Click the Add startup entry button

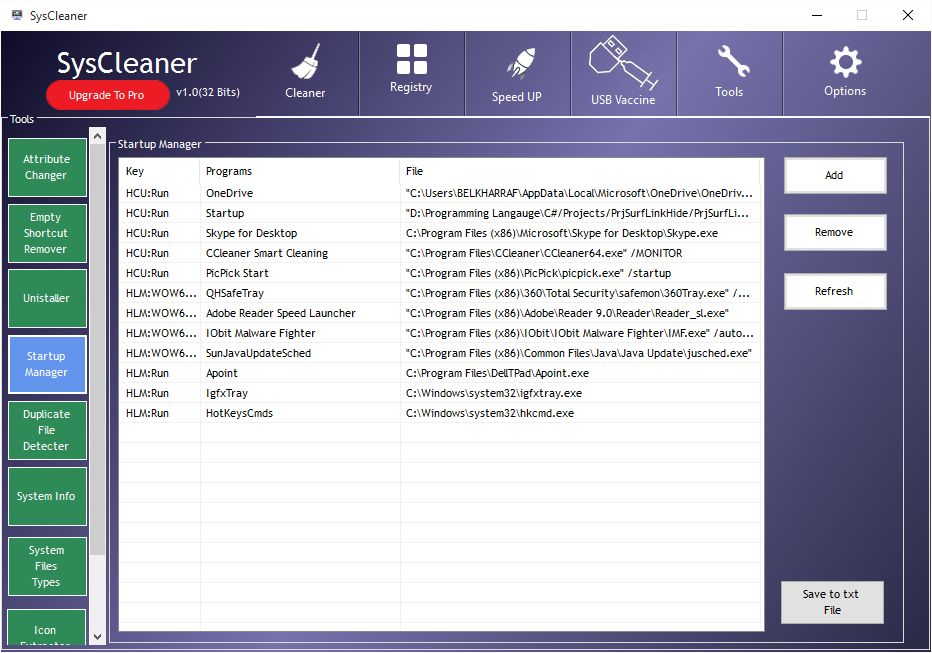tap(835, 175)
